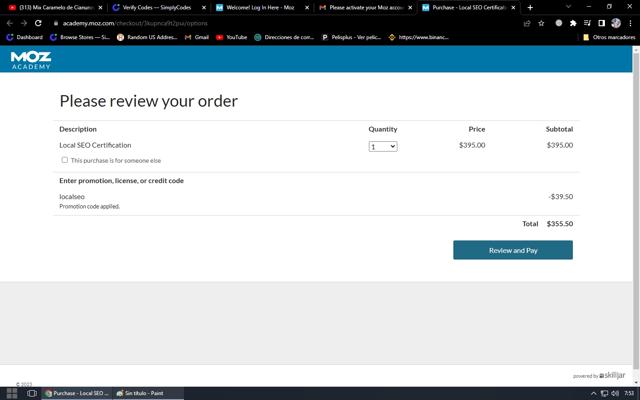This screenshot has height=400, width=640.
Task: Open the Dashboard bookmark
Action: pyautogui.click(x=25, y=37)
